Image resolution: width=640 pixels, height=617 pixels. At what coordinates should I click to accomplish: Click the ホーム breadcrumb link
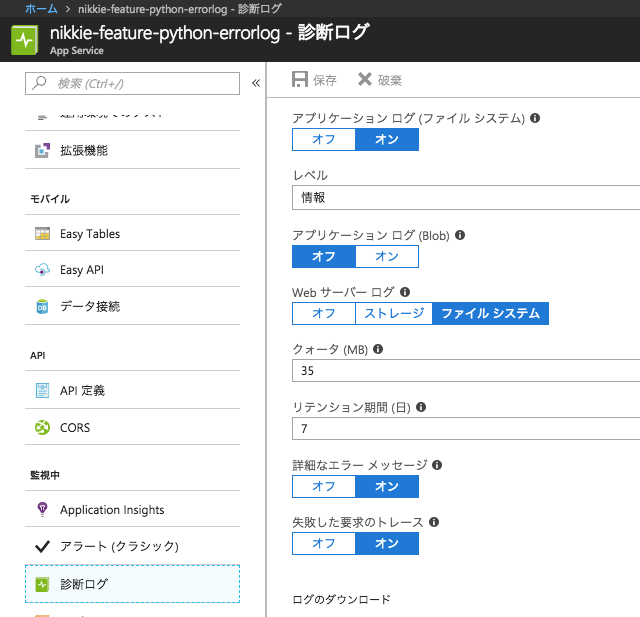coord(41,8)
